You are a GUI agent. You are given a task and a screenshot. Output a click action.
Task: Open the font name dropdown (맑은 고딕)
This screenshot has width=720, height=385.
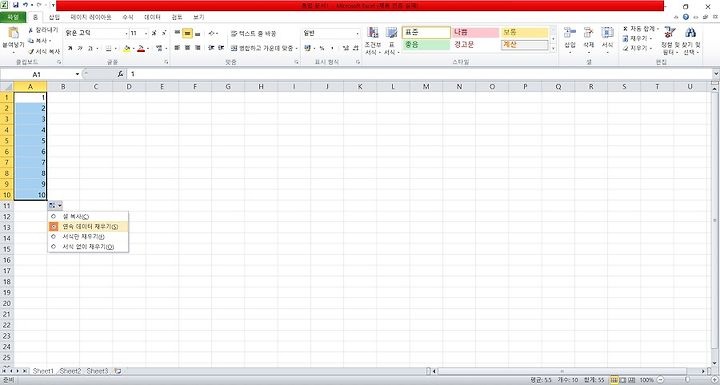point(126,34)
